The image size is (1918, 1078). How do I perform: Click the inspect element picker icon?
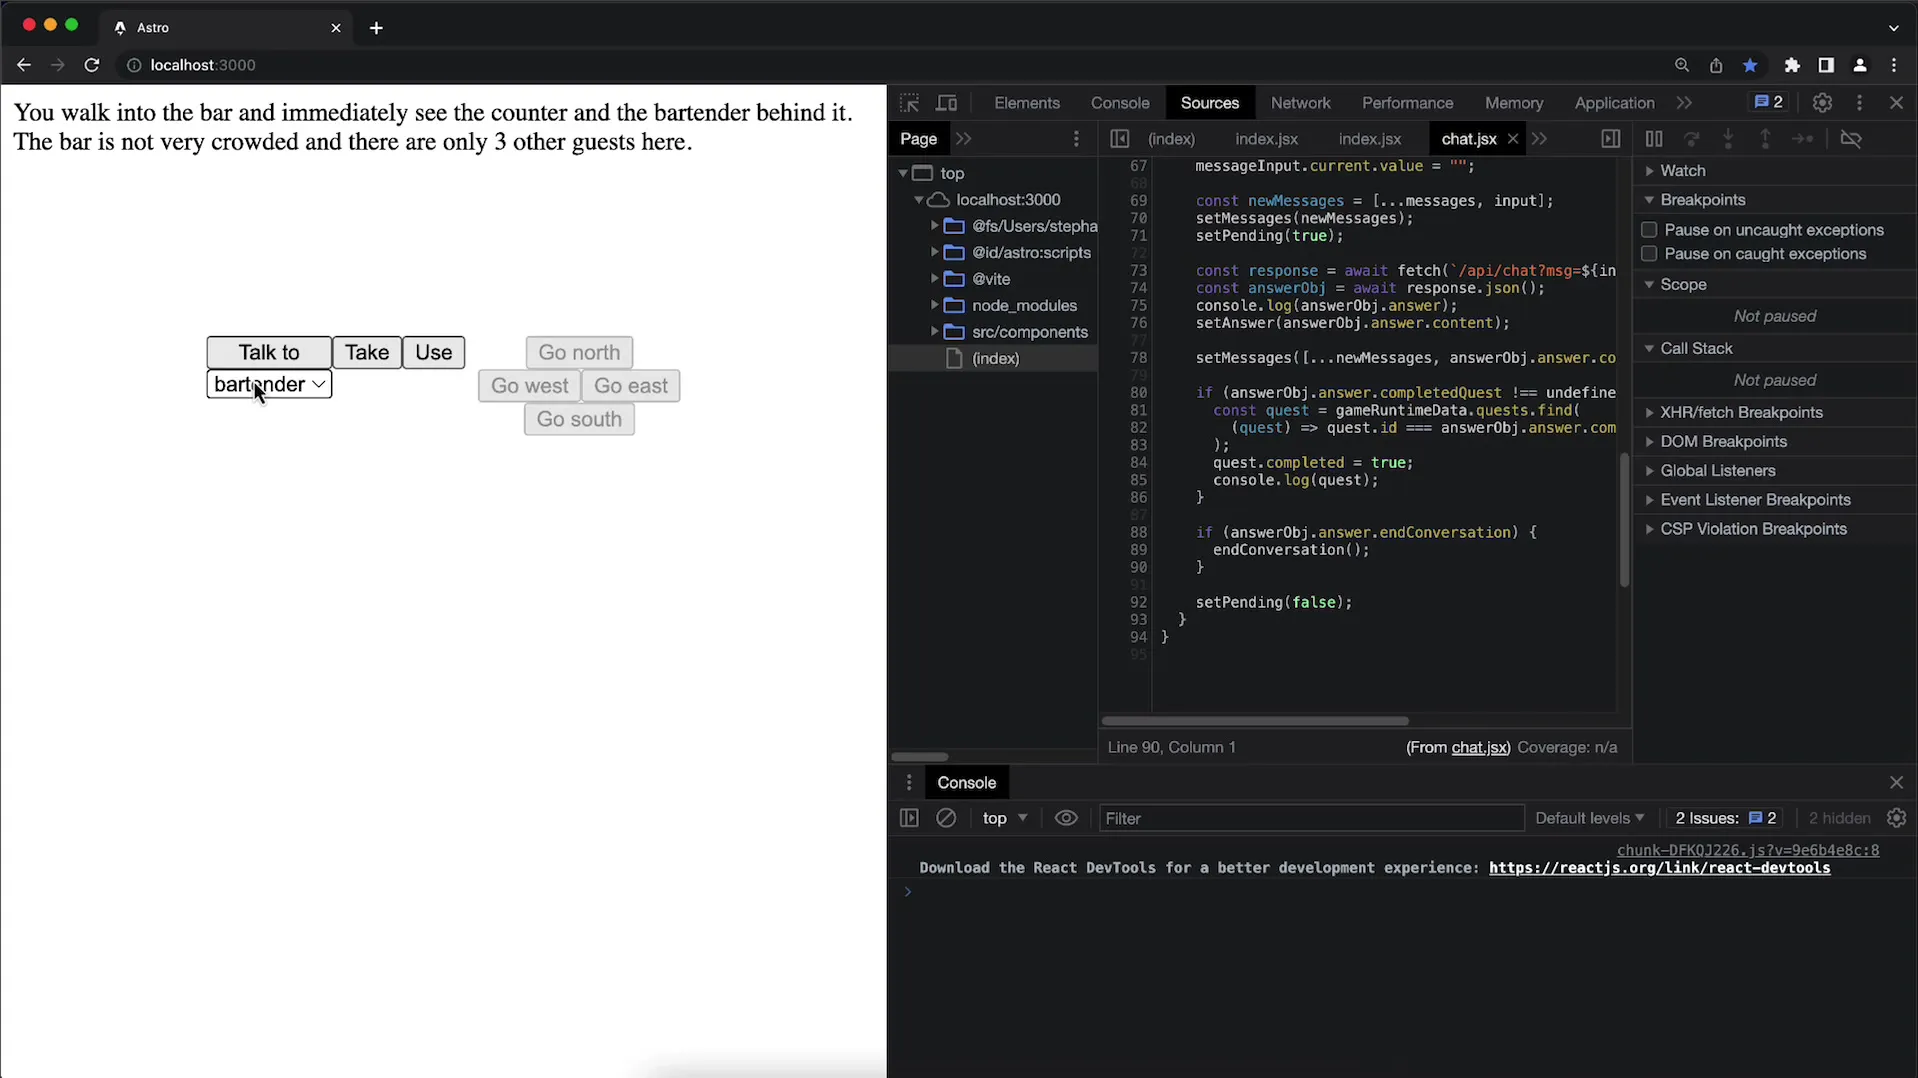[909, 103]
